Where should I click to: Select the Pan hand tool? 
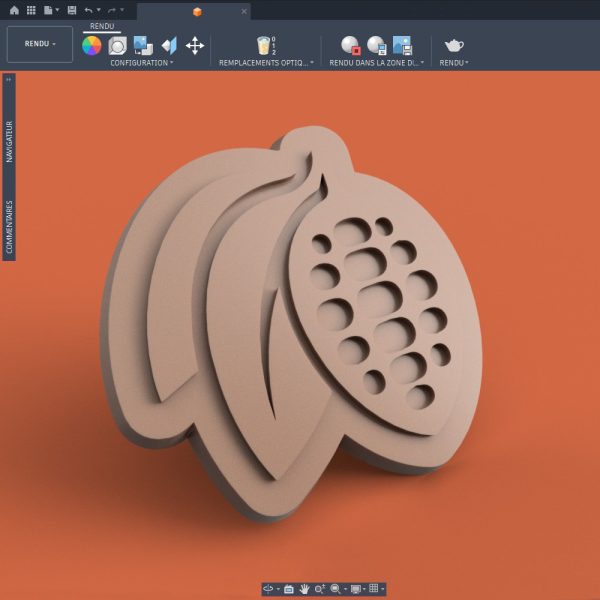click(304, 589)
